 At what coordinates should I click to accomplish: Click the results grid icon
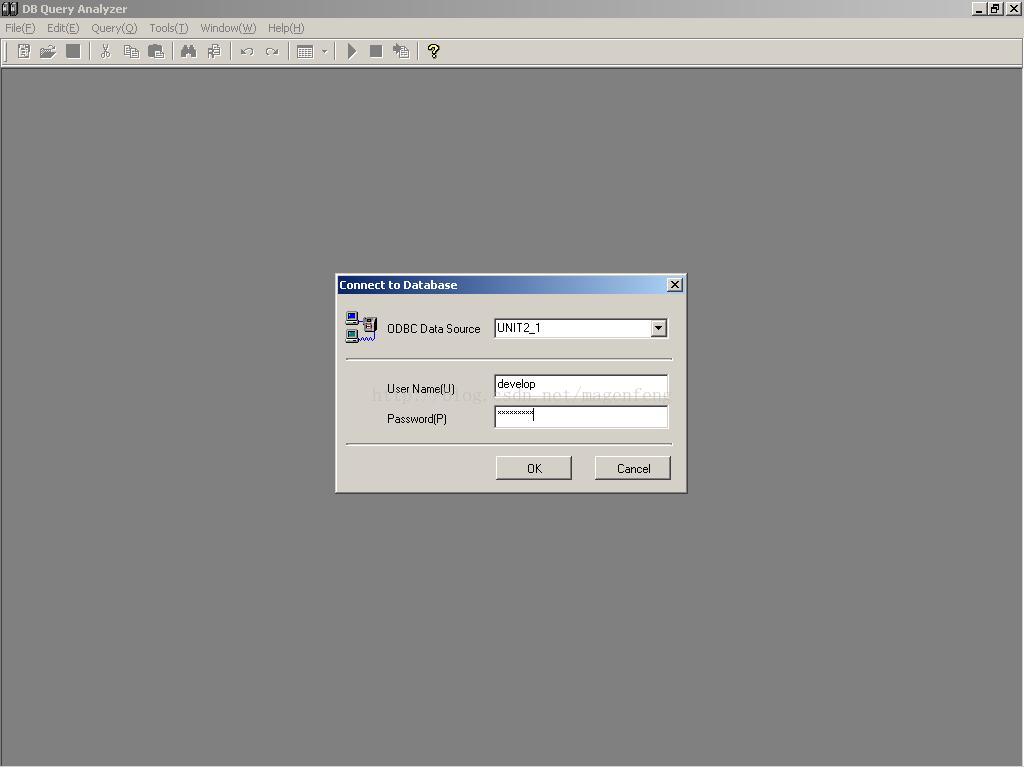(x=305, y=51)
